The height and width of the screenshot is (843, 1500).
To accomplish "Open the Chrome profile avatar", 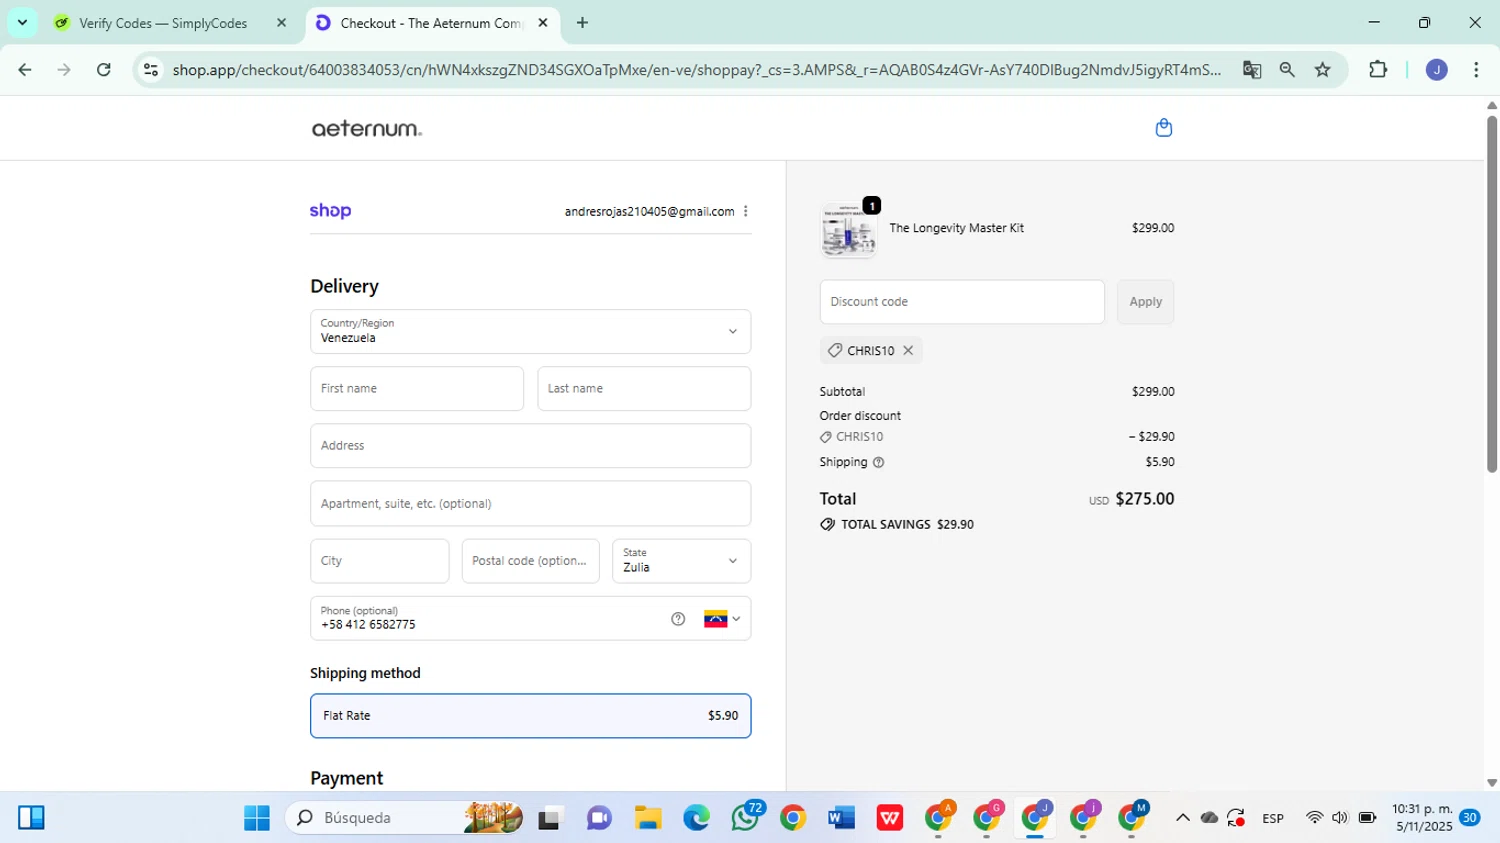I will (x=1436, y=70).
